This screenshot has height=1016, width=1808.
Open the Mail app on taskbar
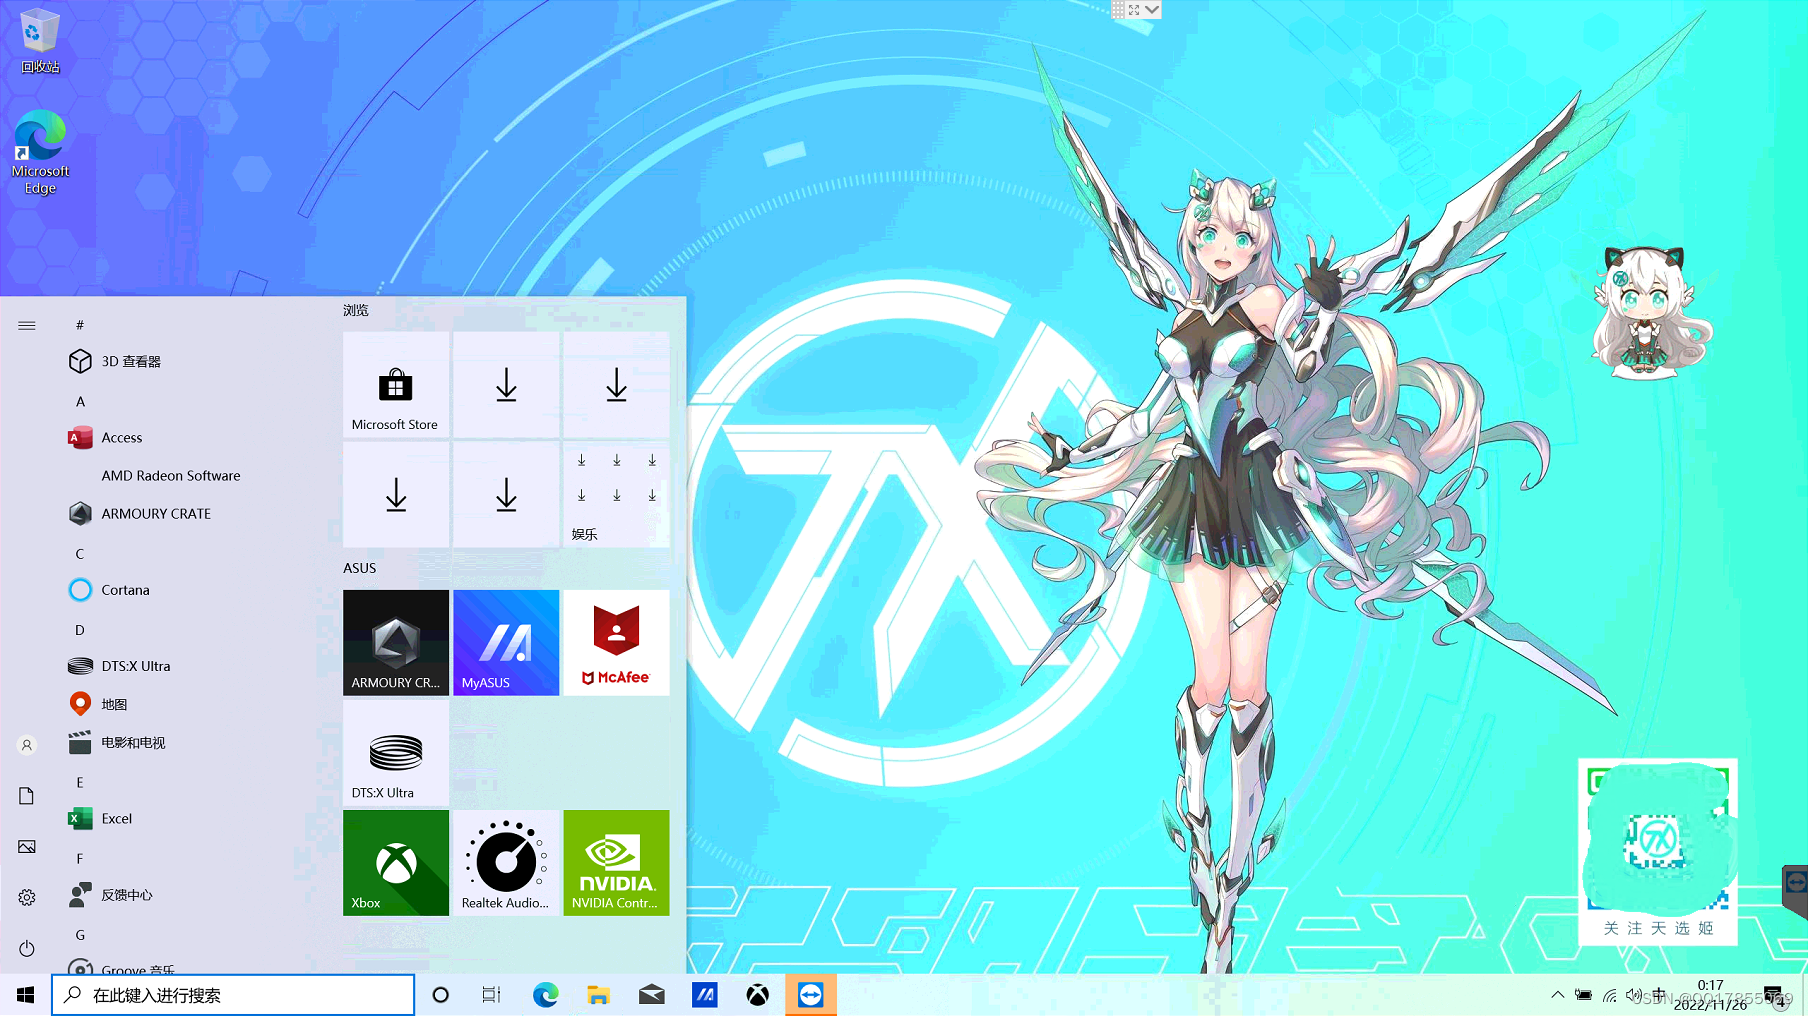pos(652,995)
